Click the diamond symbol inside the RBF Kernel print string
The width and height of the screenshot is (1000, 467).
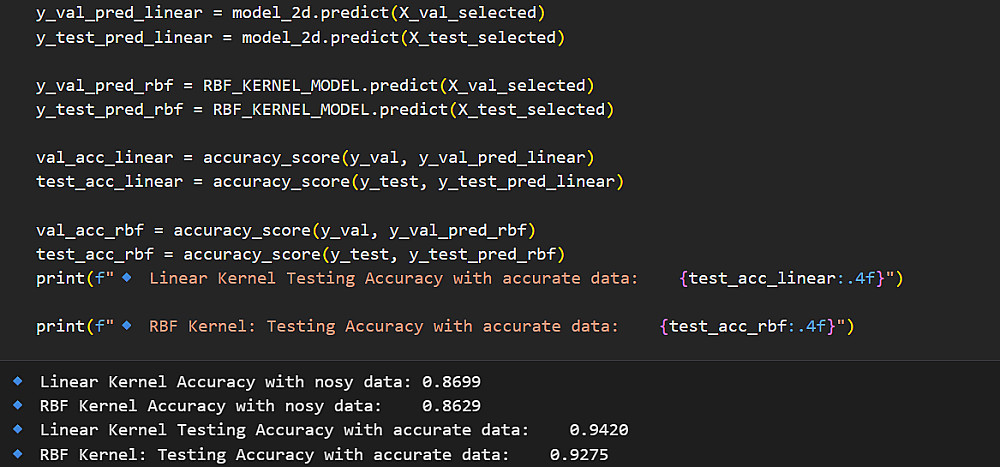click(127, 326)
